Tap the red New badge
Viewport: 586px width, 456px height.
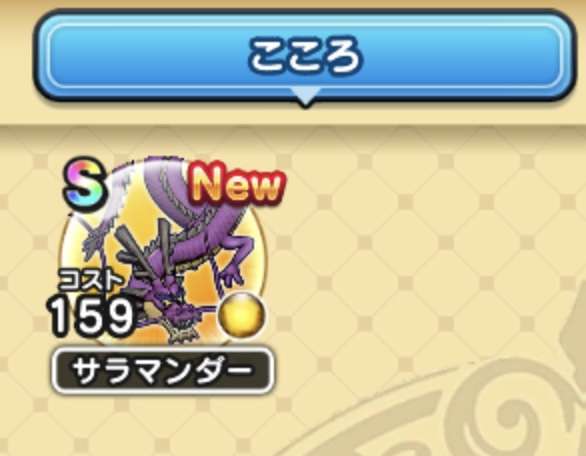[x=238, y=185]
